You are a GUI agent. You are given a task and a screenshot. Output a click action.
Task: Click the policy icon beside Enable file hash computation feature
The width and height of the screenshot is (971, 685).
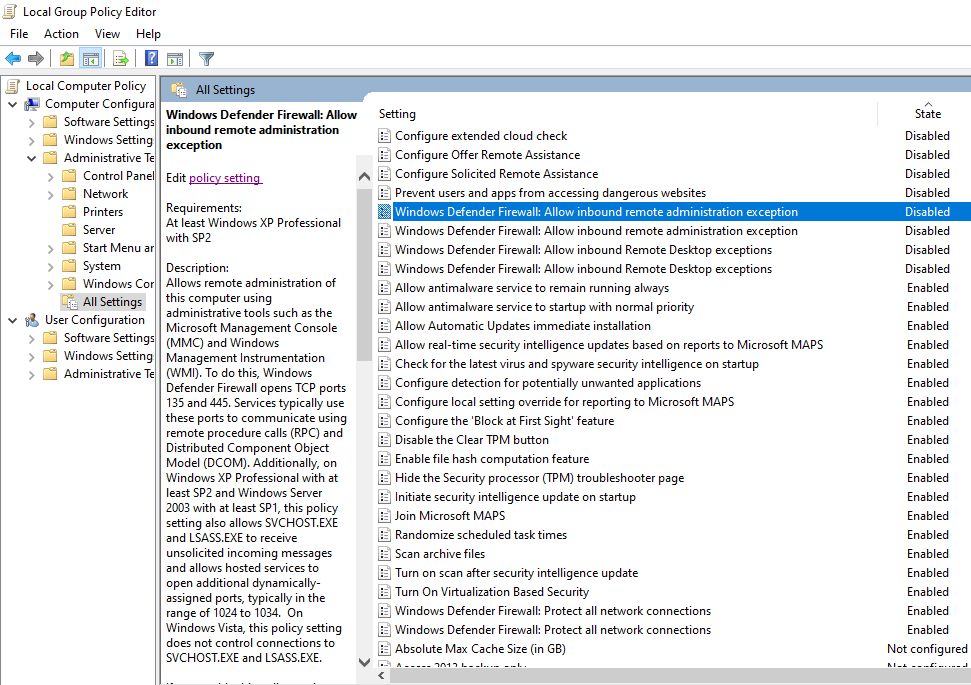tap(385, 459)
